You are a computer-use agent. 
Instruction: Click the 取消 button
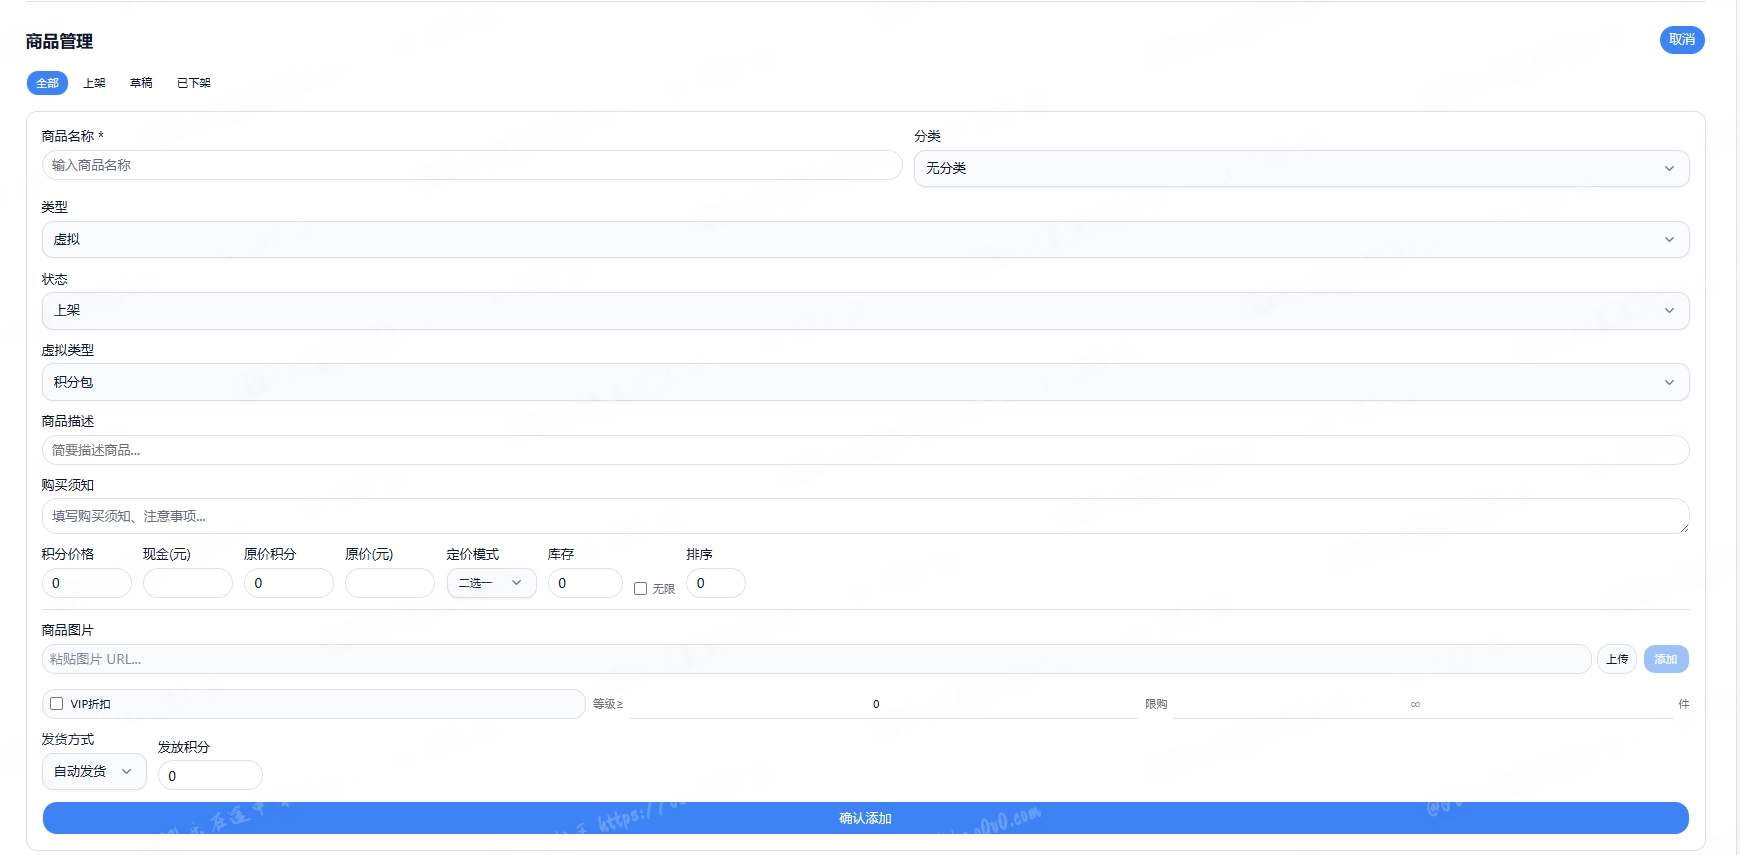tap(1682, 40)
